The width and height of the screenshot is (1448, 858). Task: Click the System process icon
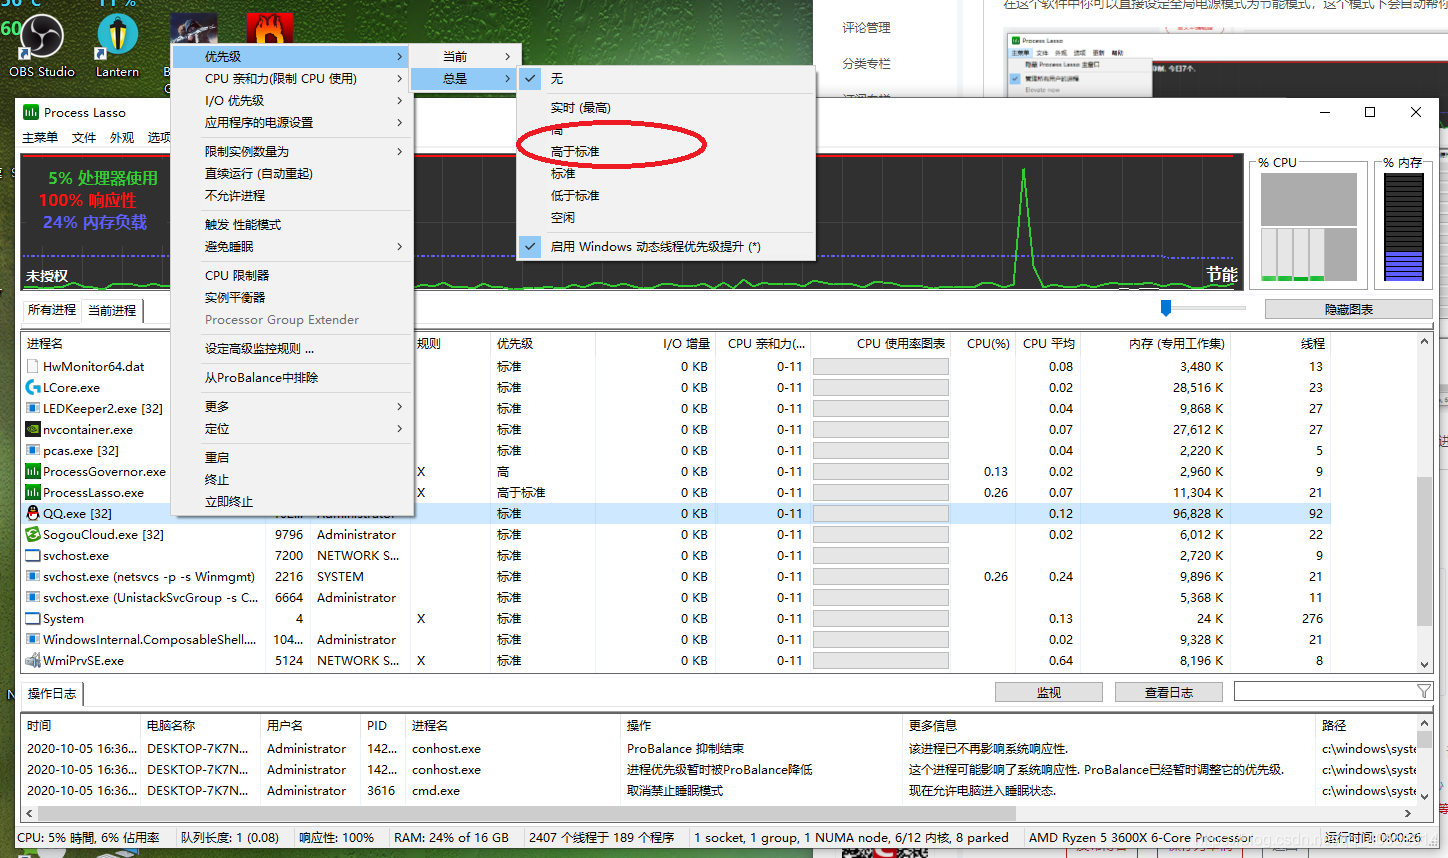pos(33,619)
